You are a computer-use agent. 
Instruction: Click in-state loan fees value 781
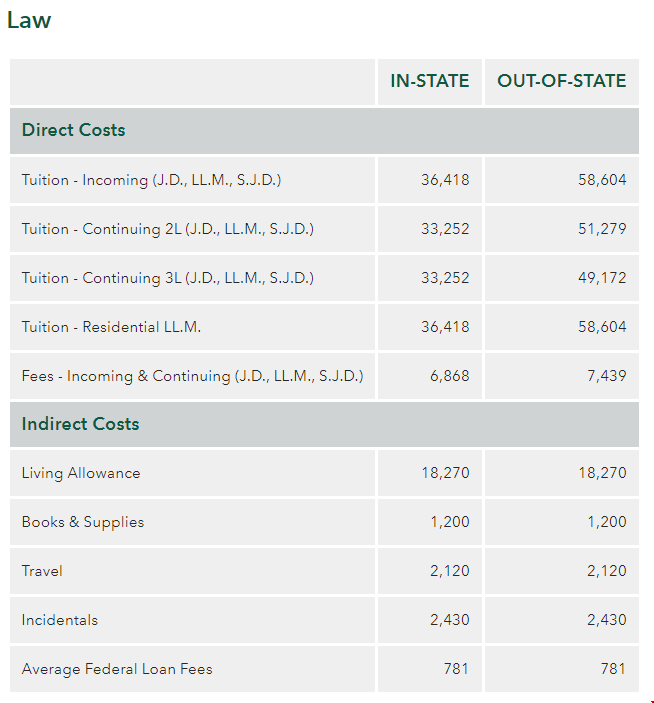pos(456,669)
